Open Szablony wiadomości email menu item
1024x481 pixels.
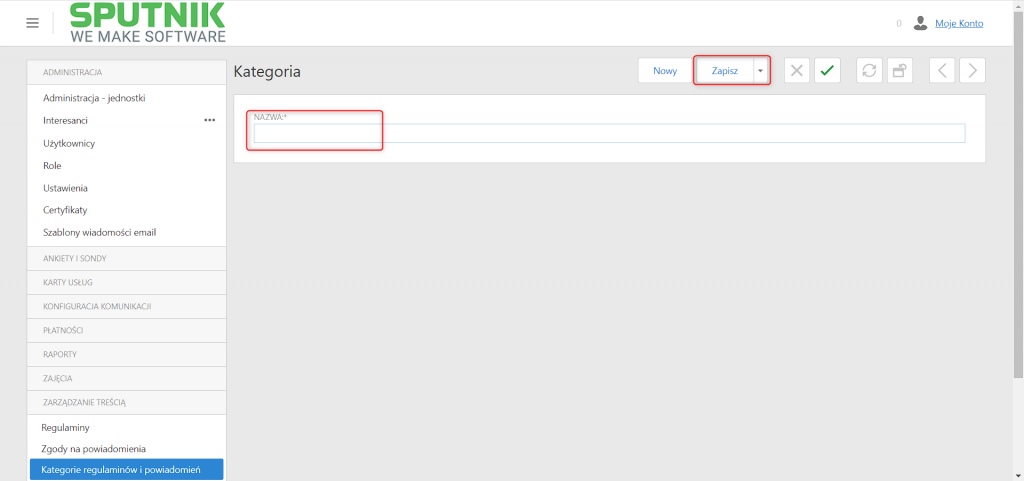[99, 232]
